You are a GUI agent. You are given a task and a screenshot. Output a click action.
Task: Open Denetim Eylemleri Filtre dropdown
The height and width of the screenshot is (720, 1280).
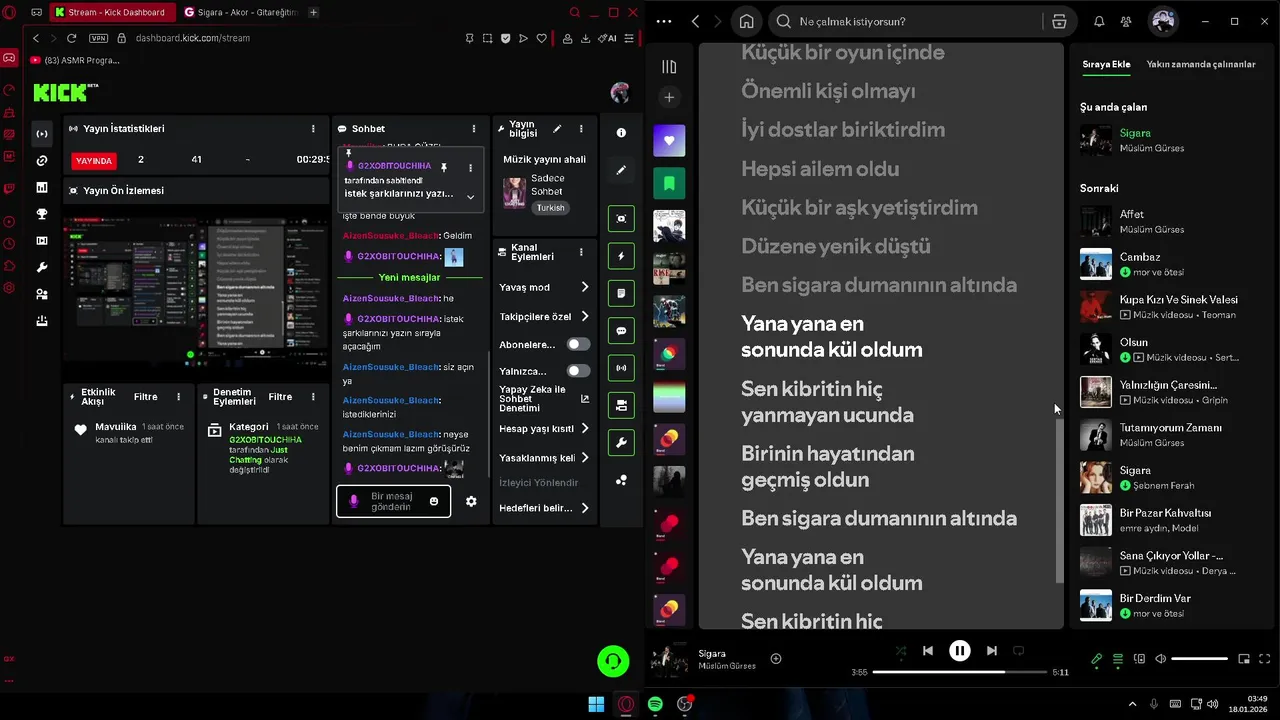click(280, 397)
